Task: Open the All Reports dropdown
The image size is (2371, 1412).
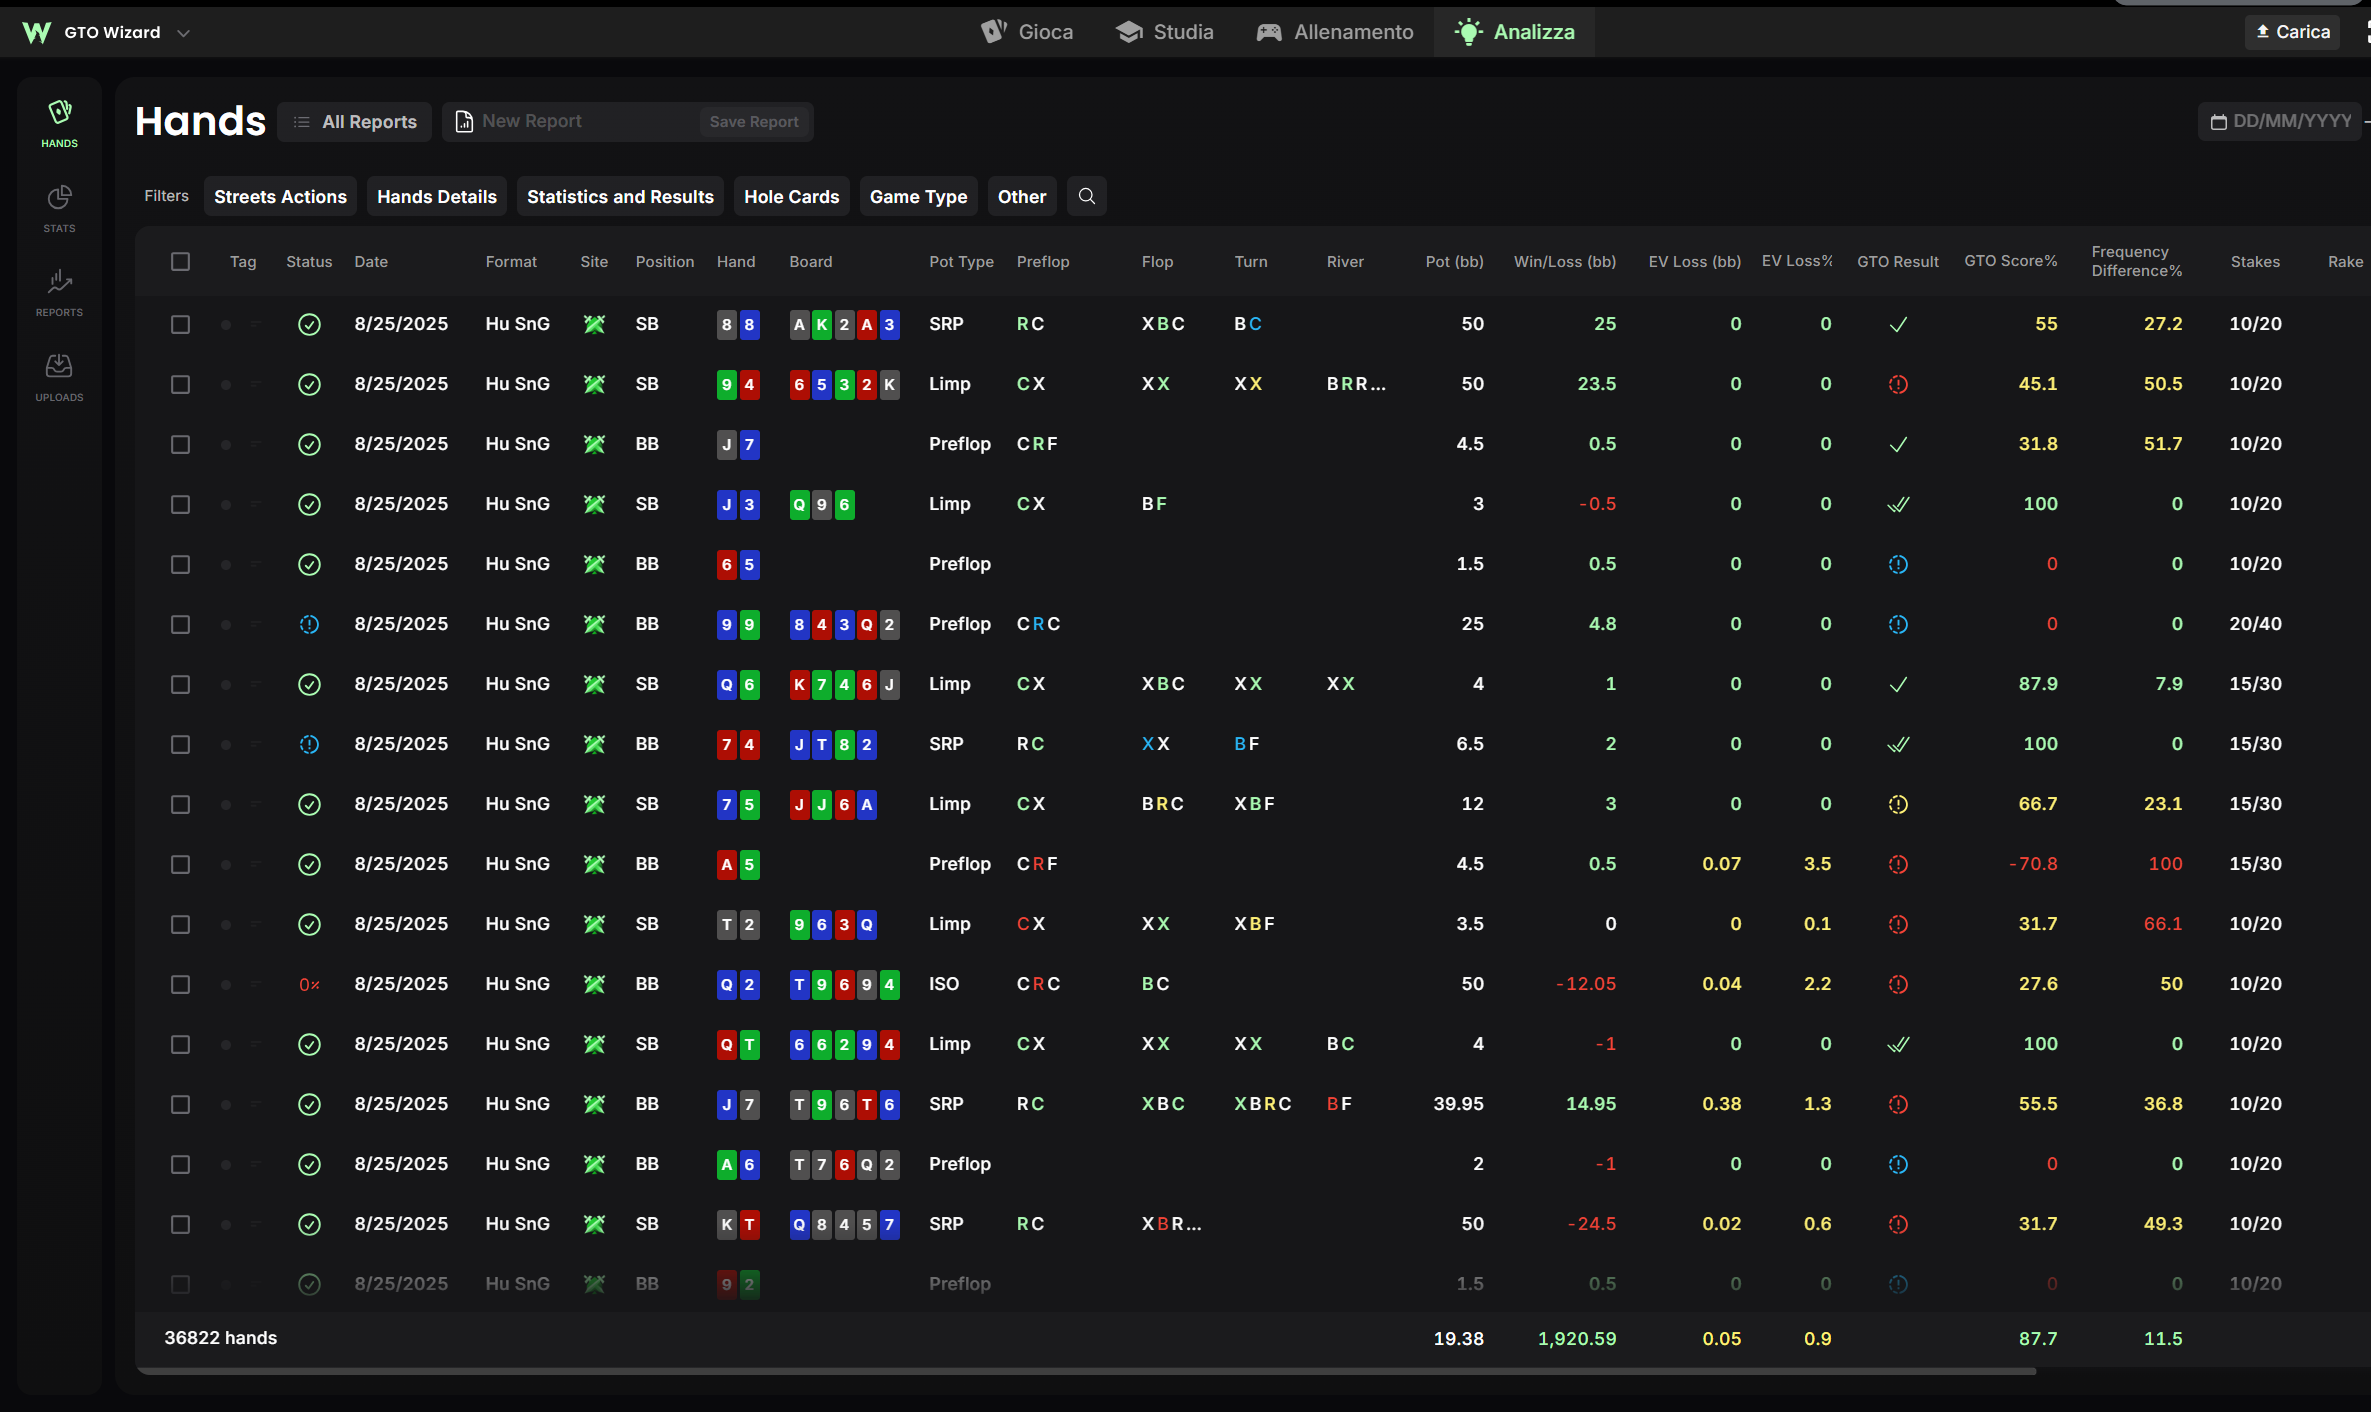Action: click(354, 121)
